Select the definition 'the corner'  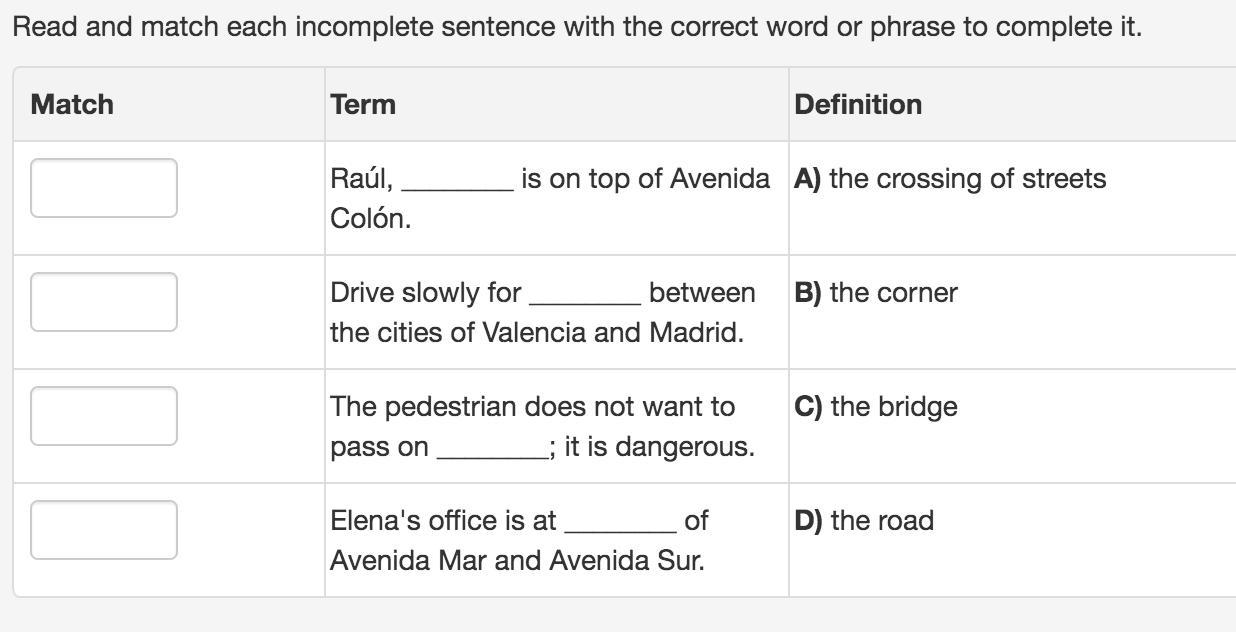(x=893, y=293)
